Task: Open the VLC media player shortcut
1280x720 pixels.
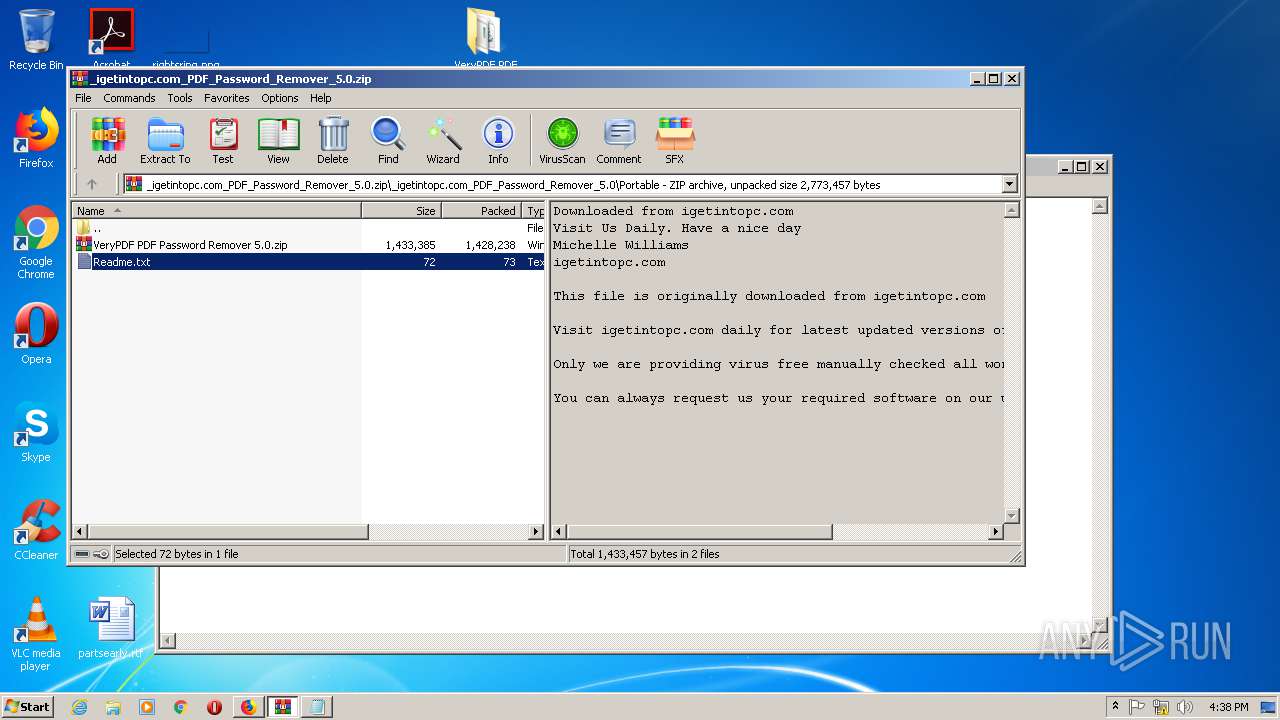Action: click(x=36, y=634)
